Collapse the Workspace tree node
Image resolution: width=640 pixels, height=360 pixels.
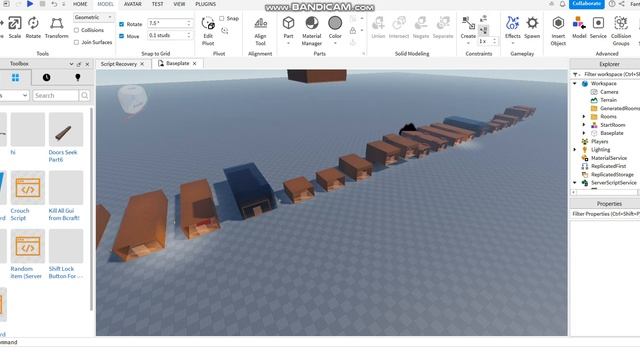(x=575, y=84)
